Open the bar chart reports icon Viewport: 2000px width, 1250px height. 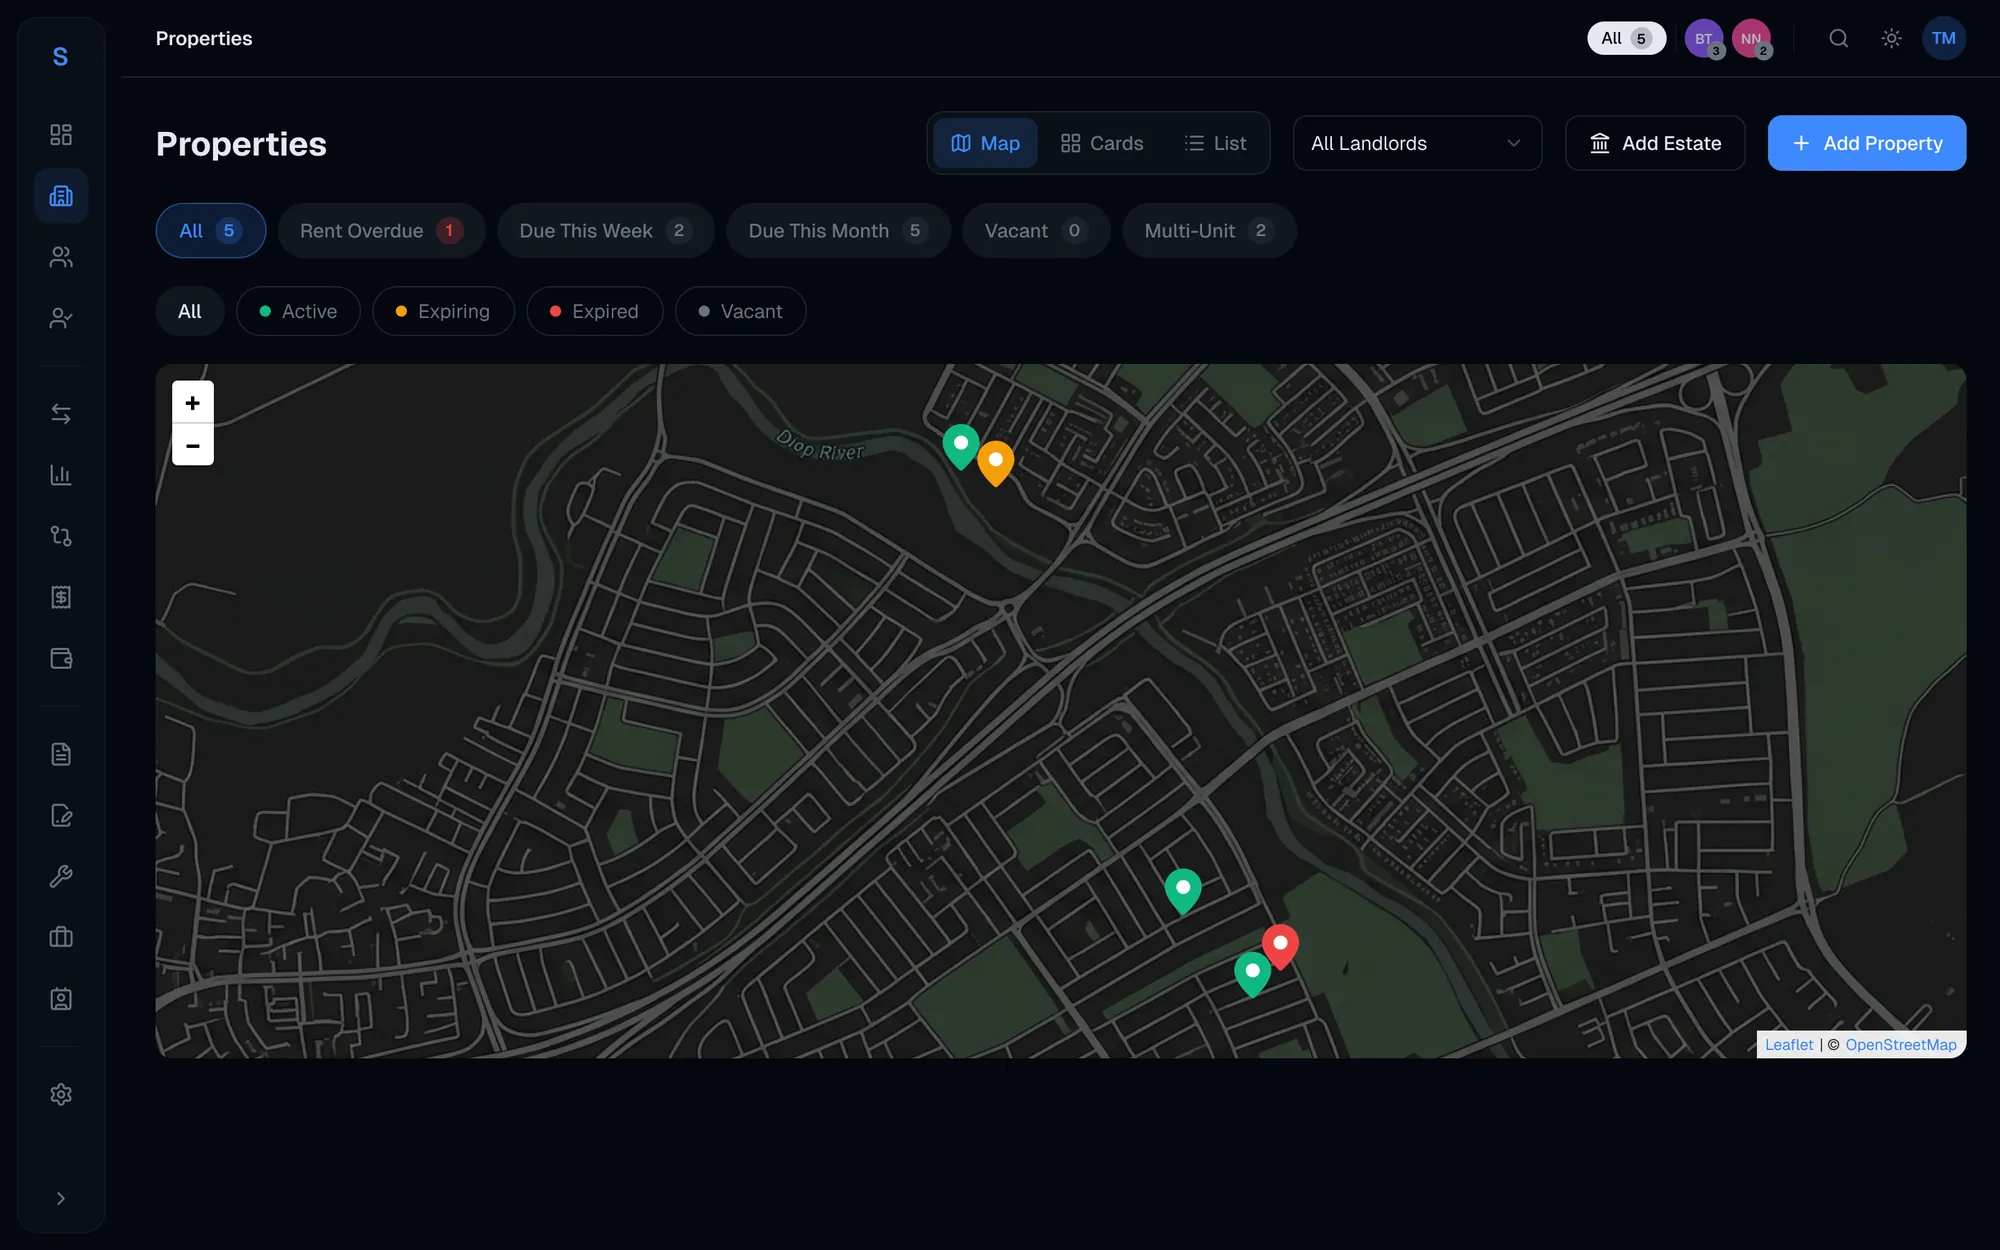coord(61,475)
